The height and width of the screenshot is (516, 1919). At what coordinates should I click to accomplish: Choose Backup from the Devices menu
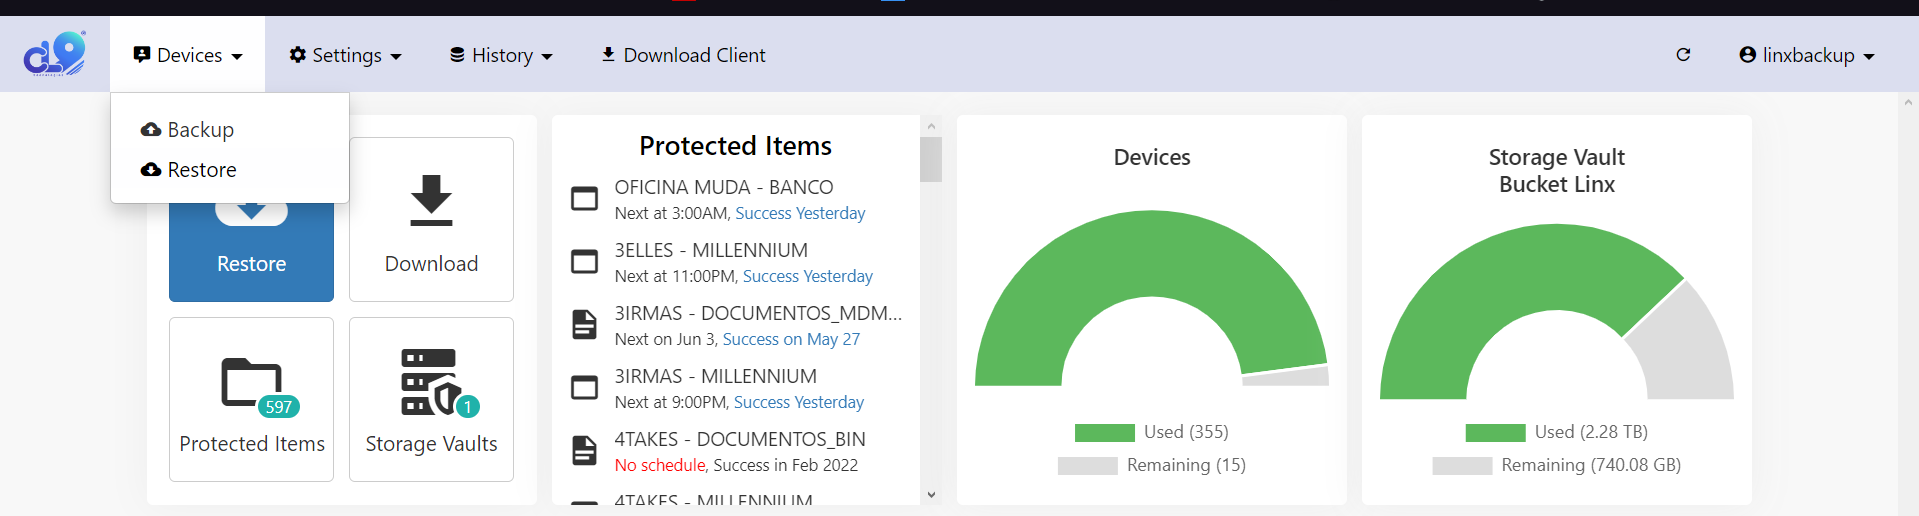[x=188, y=130]
